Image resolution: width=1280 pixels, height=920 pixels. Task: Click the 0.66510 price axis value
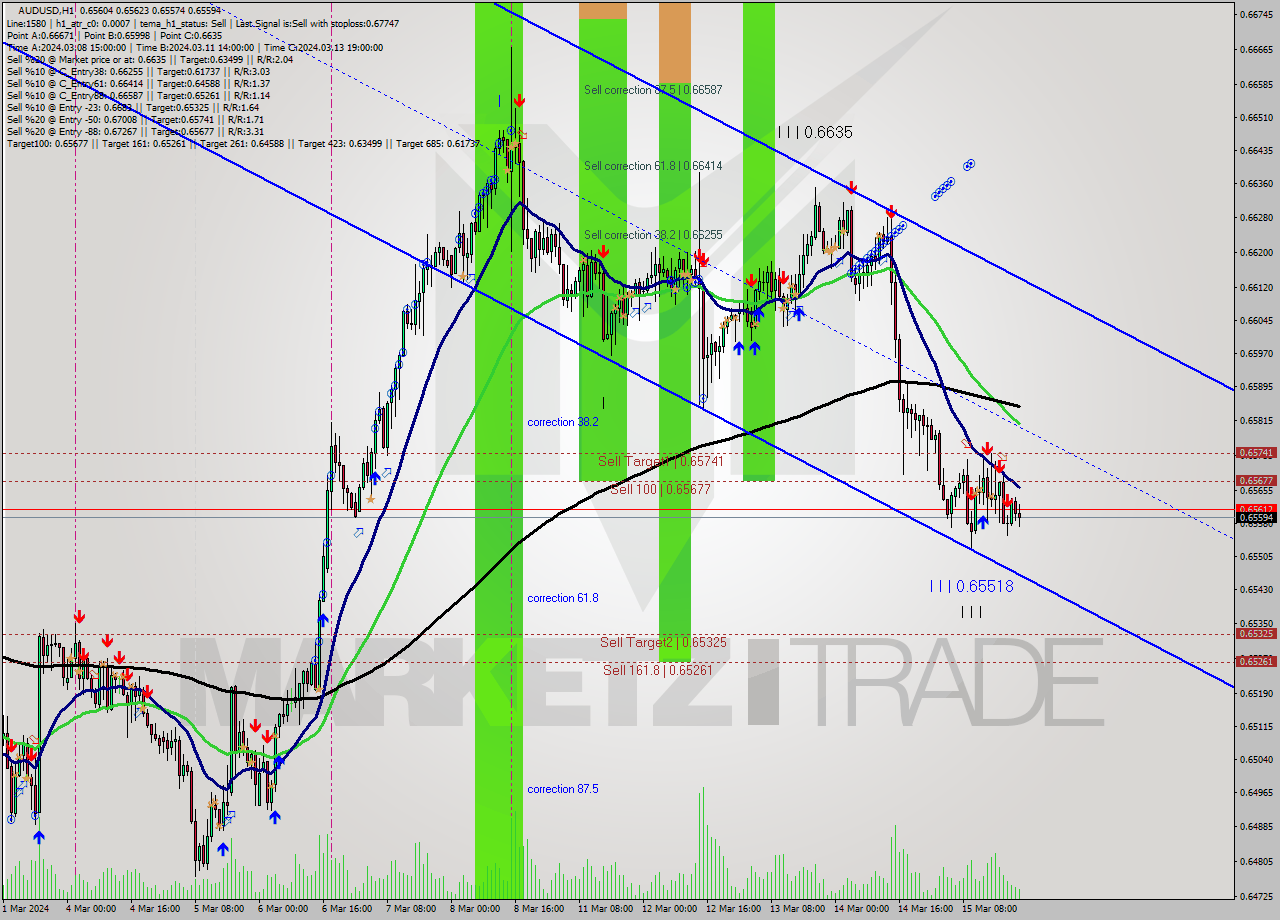point(1257,117)
